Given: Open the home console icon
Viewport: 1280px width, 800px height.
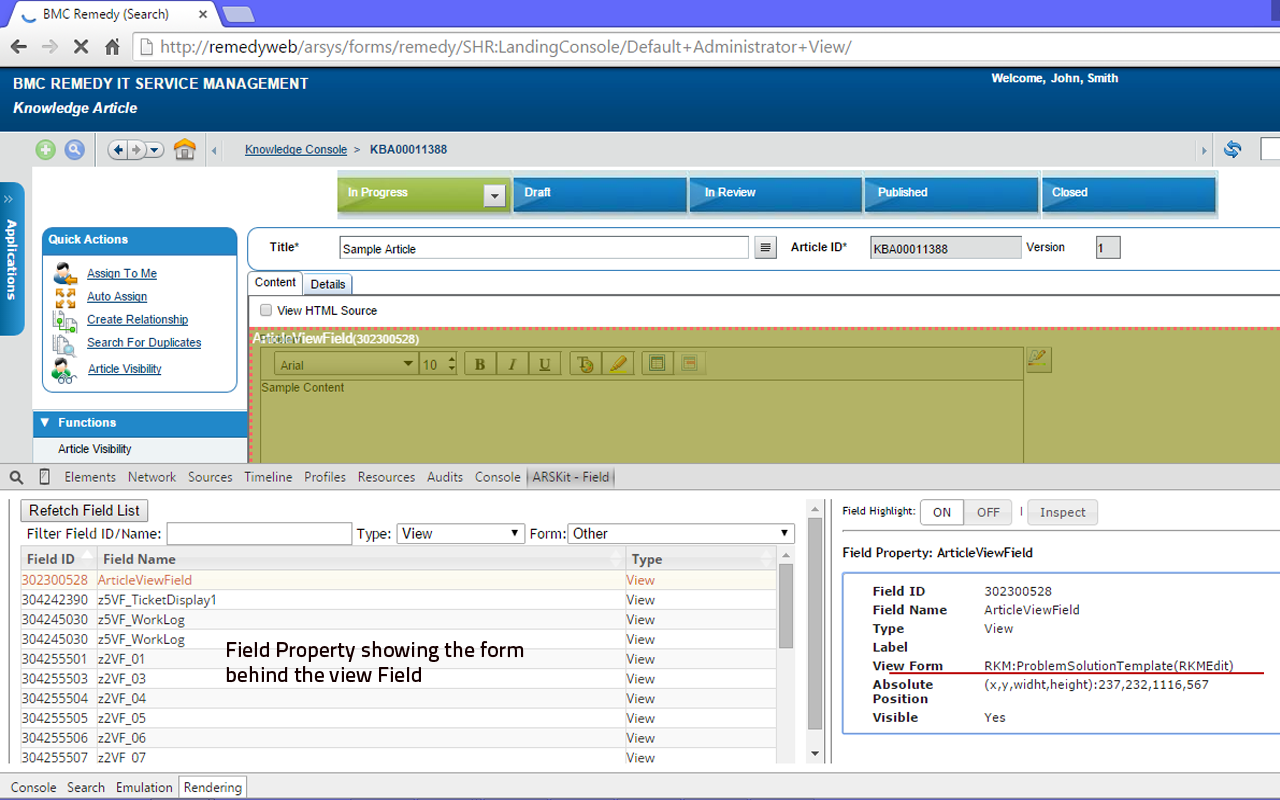Looking at the screenshot, I should tap(185, 148).
